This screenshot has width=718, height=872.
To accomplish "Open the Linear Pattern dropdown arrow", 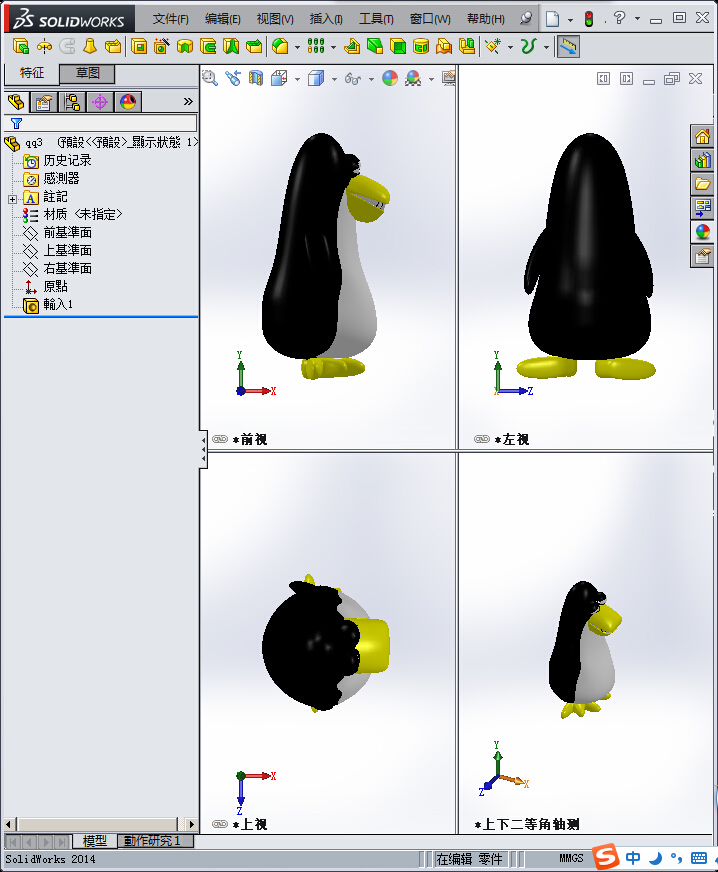I will [333, 47].
